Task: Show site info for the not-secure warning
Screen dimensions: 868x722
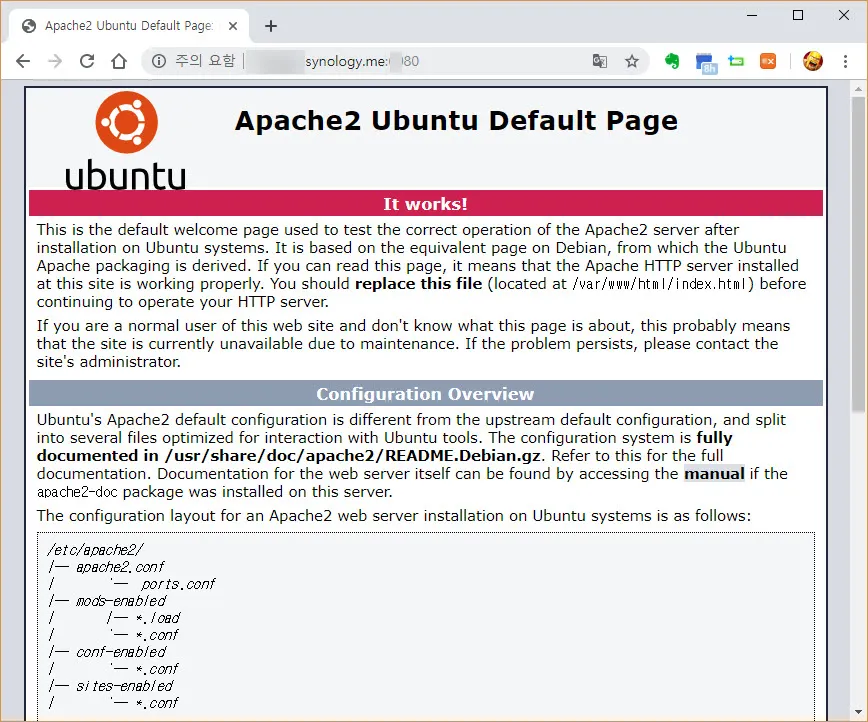Action: coord(159,61)
